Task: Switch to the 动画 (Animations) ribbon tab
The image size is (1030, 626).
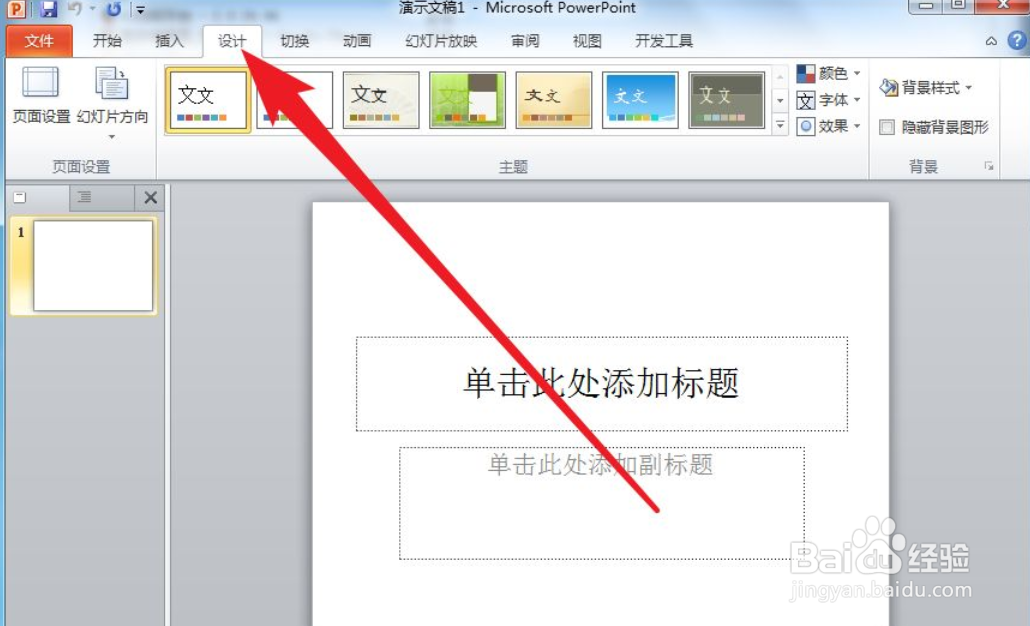Action: pyautogui.click(x=357, y=41)
